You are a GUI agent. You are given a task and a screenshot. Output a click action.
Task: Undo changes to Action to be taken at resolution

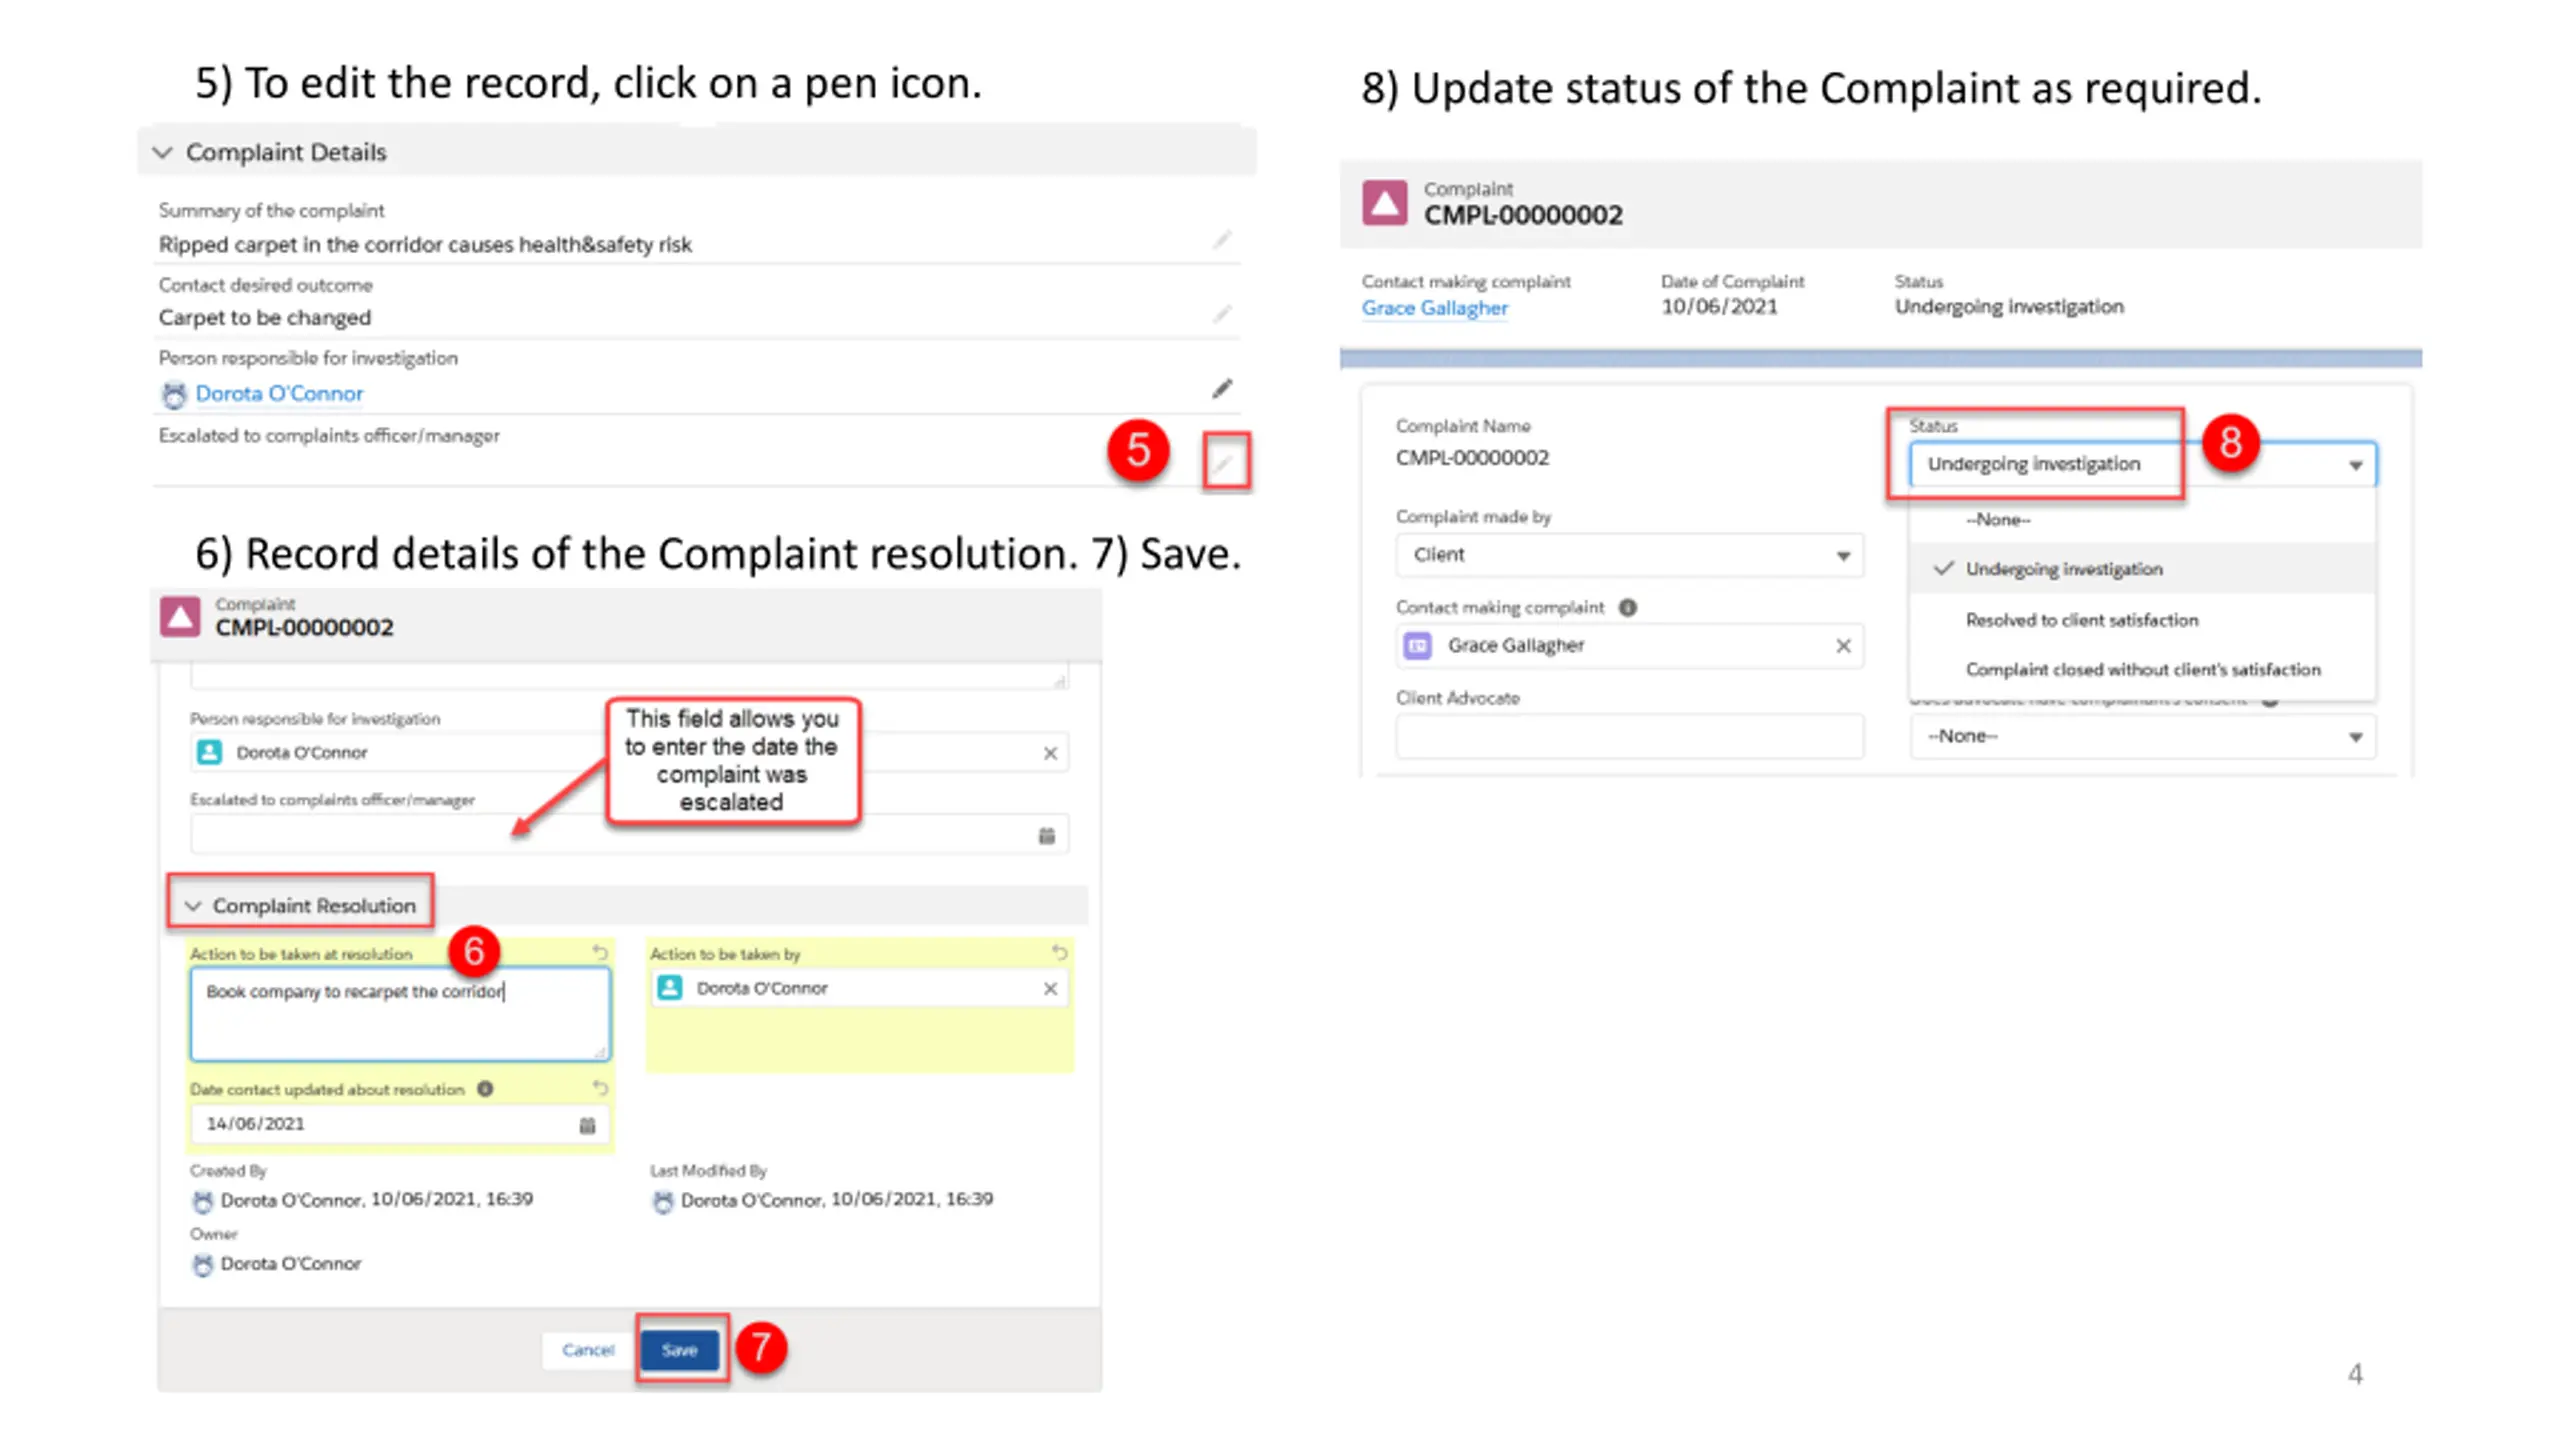pyautogui.click(x=600, y=952)
